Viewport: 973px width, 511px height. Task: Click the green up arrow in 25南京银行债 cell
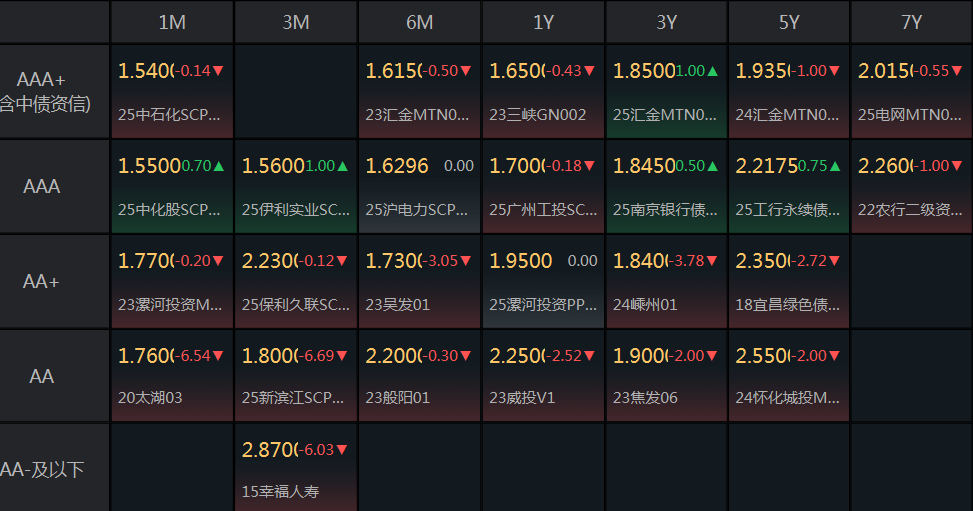(x=712, y=166)
